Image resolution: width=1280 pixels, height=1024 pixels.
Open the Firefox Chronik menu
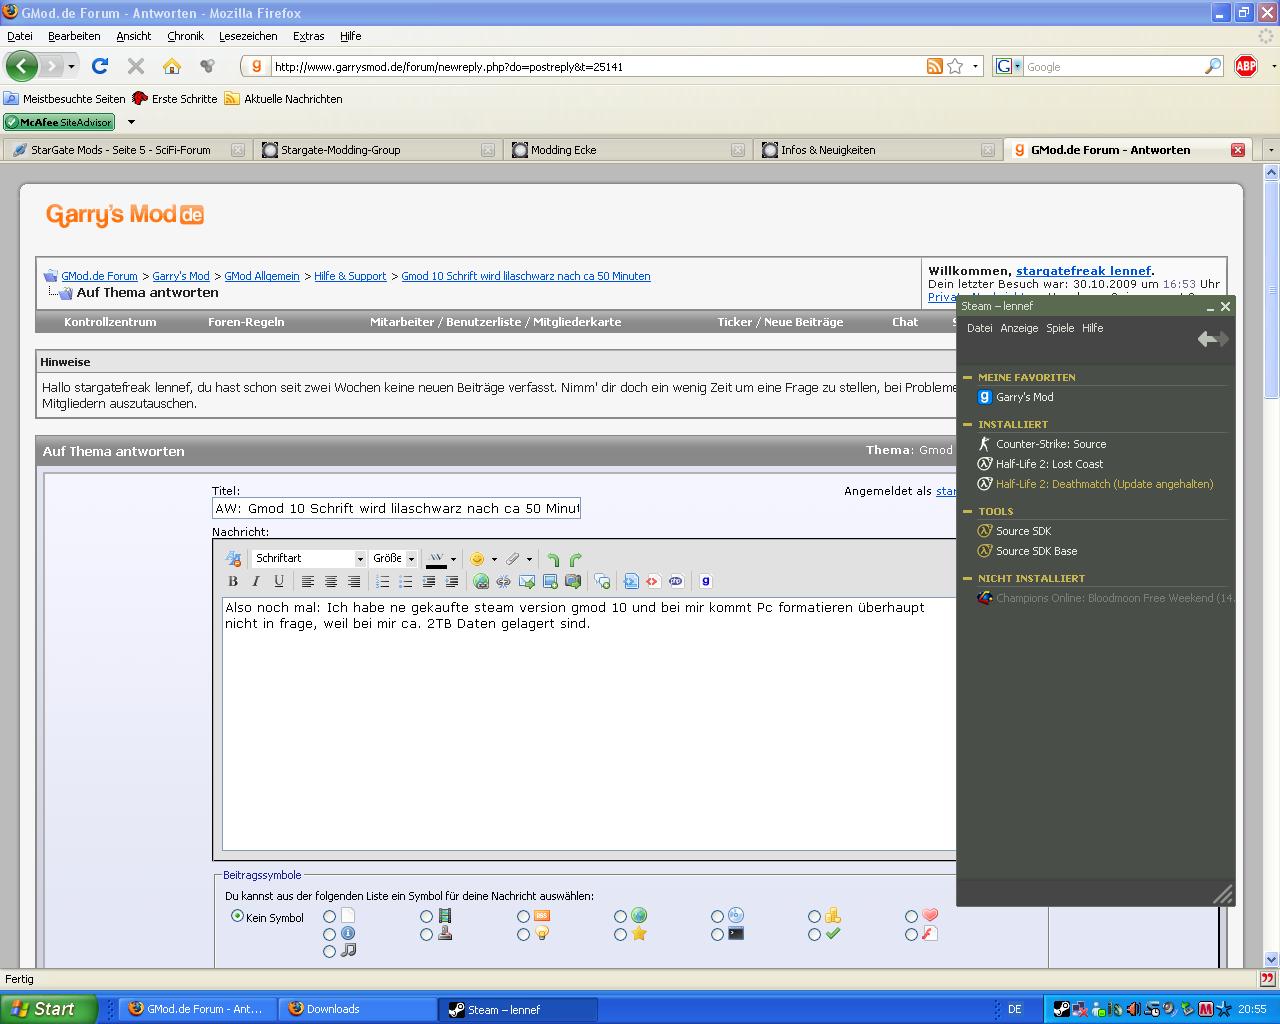pos(185,36)
